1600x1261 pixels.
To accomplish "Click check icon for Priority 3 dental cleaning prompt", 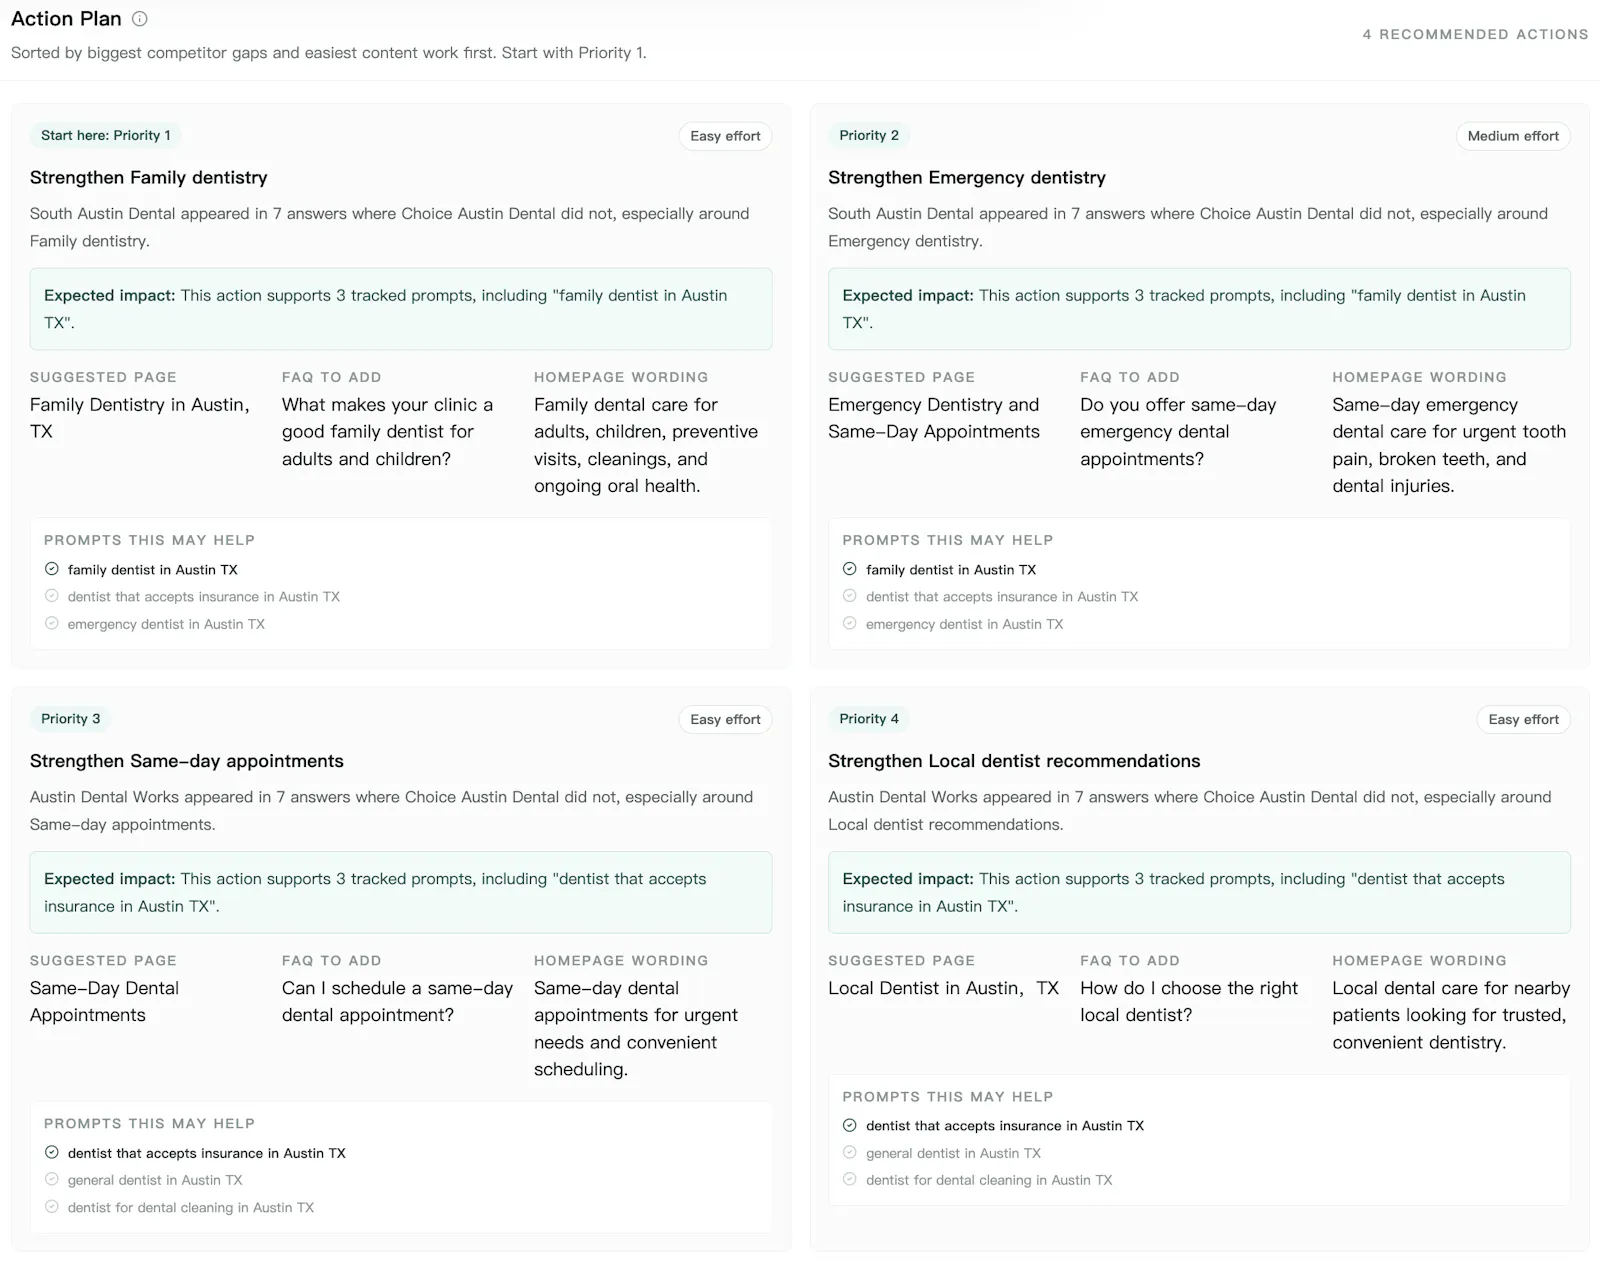I will pyautogui.click(x=52, y=1207).
